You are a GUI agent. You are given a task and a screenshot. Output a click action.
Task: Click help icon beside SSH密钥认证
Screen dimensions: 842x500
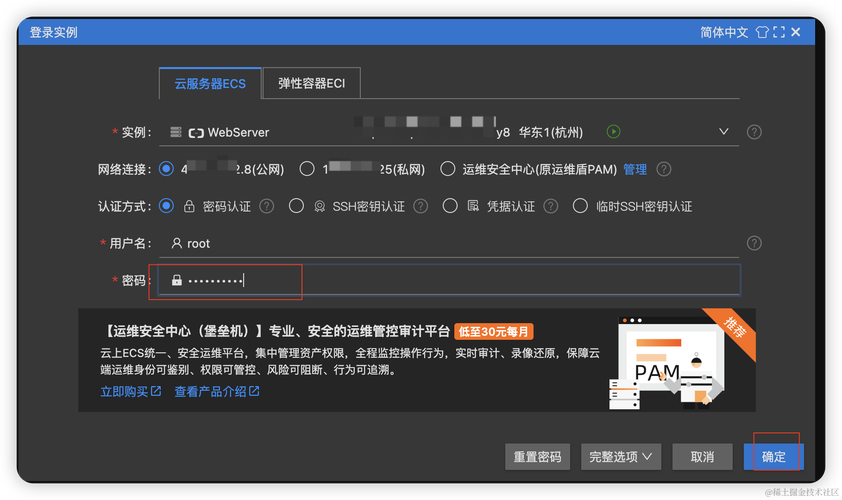point(420,206)
